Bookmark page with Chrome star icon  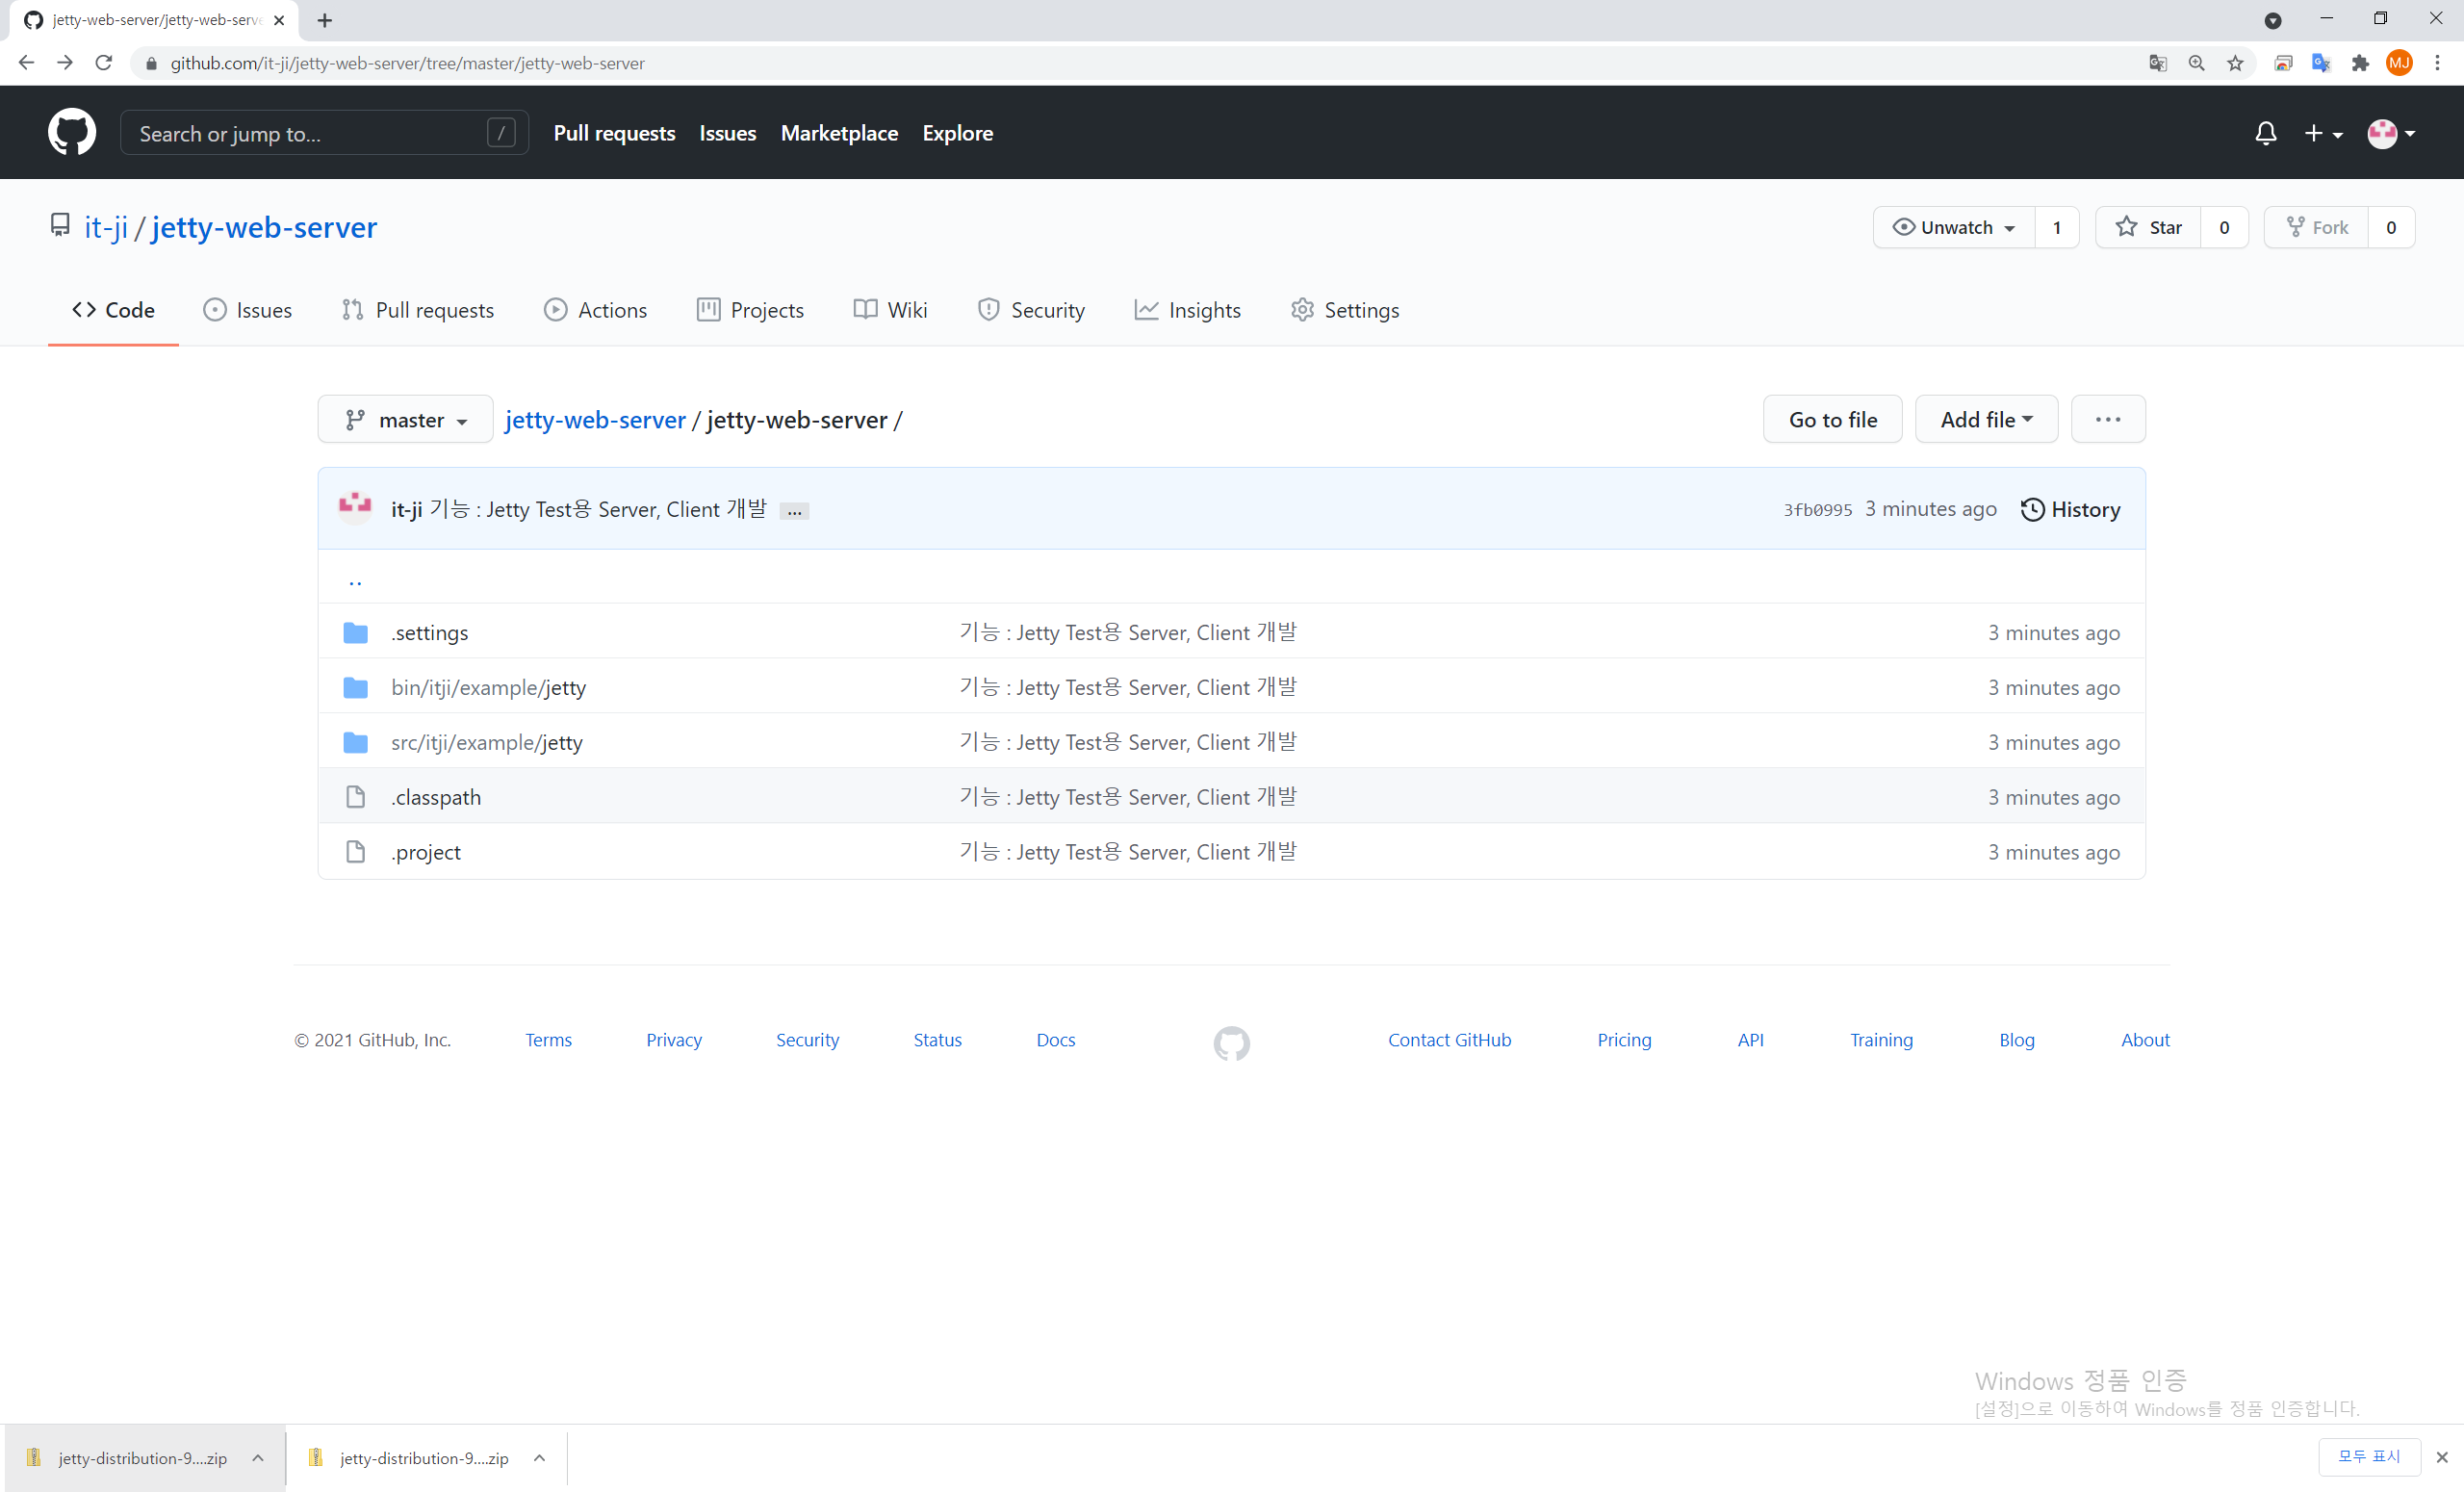coord(2235,63)
